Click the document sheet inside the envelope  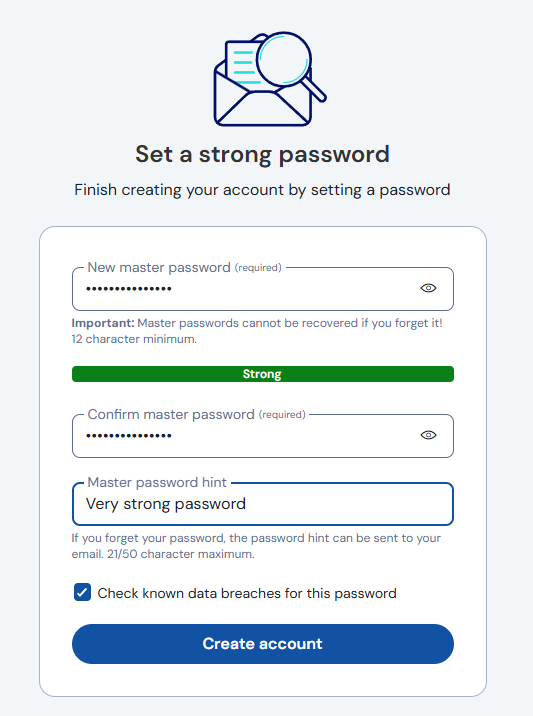pyautogui.click(x=243, y=63)
